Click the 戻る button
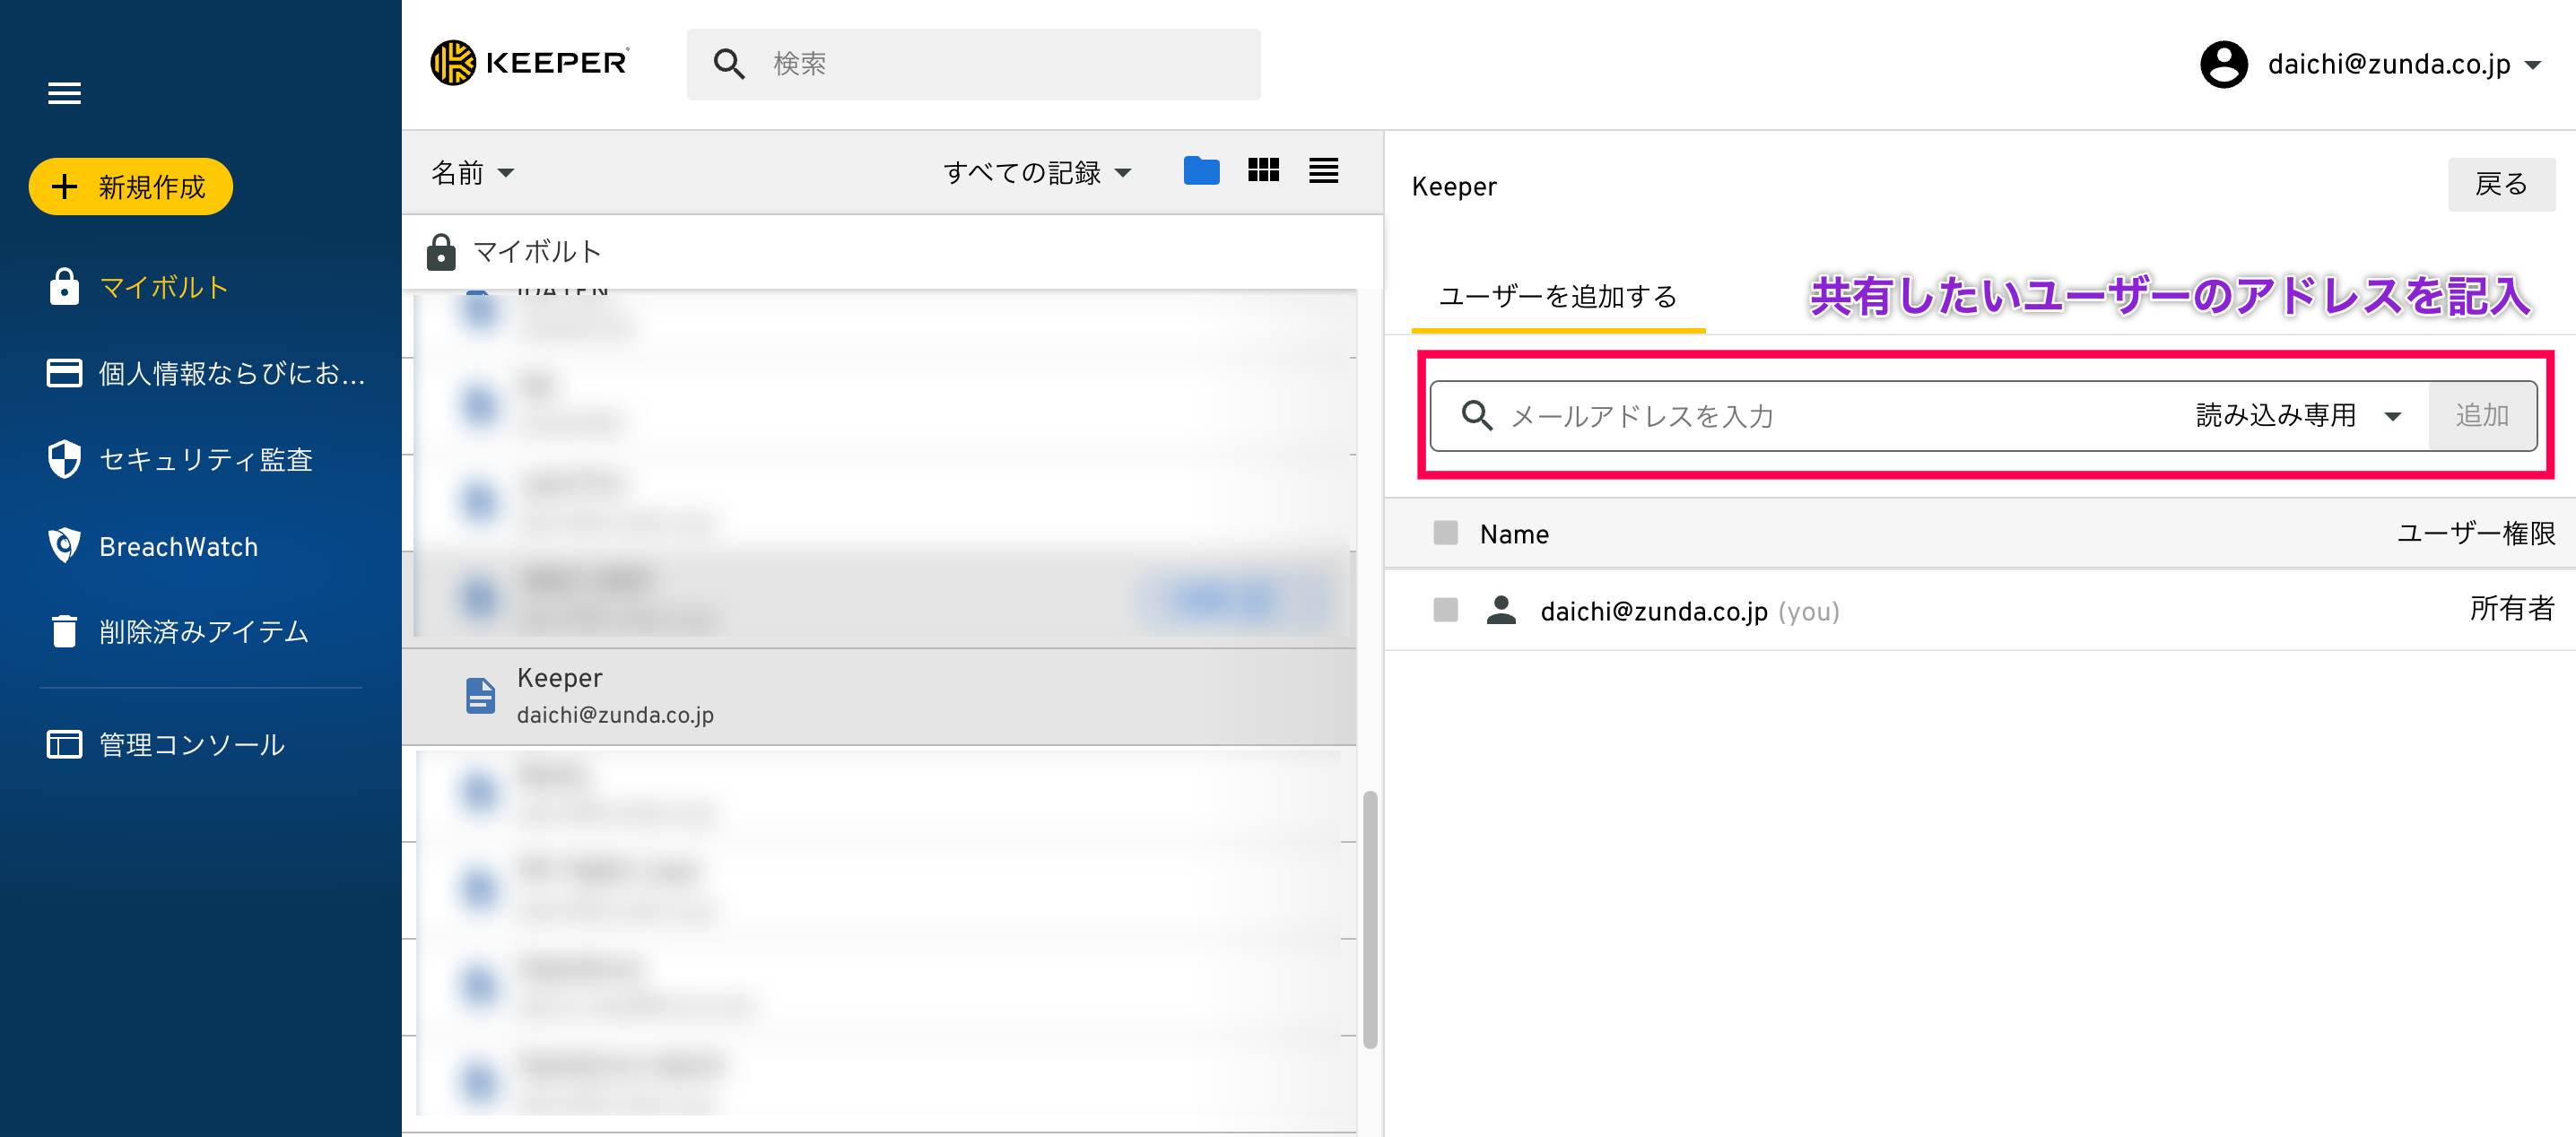This screenshot has width=2576, height=1137. pos(2500,184)
